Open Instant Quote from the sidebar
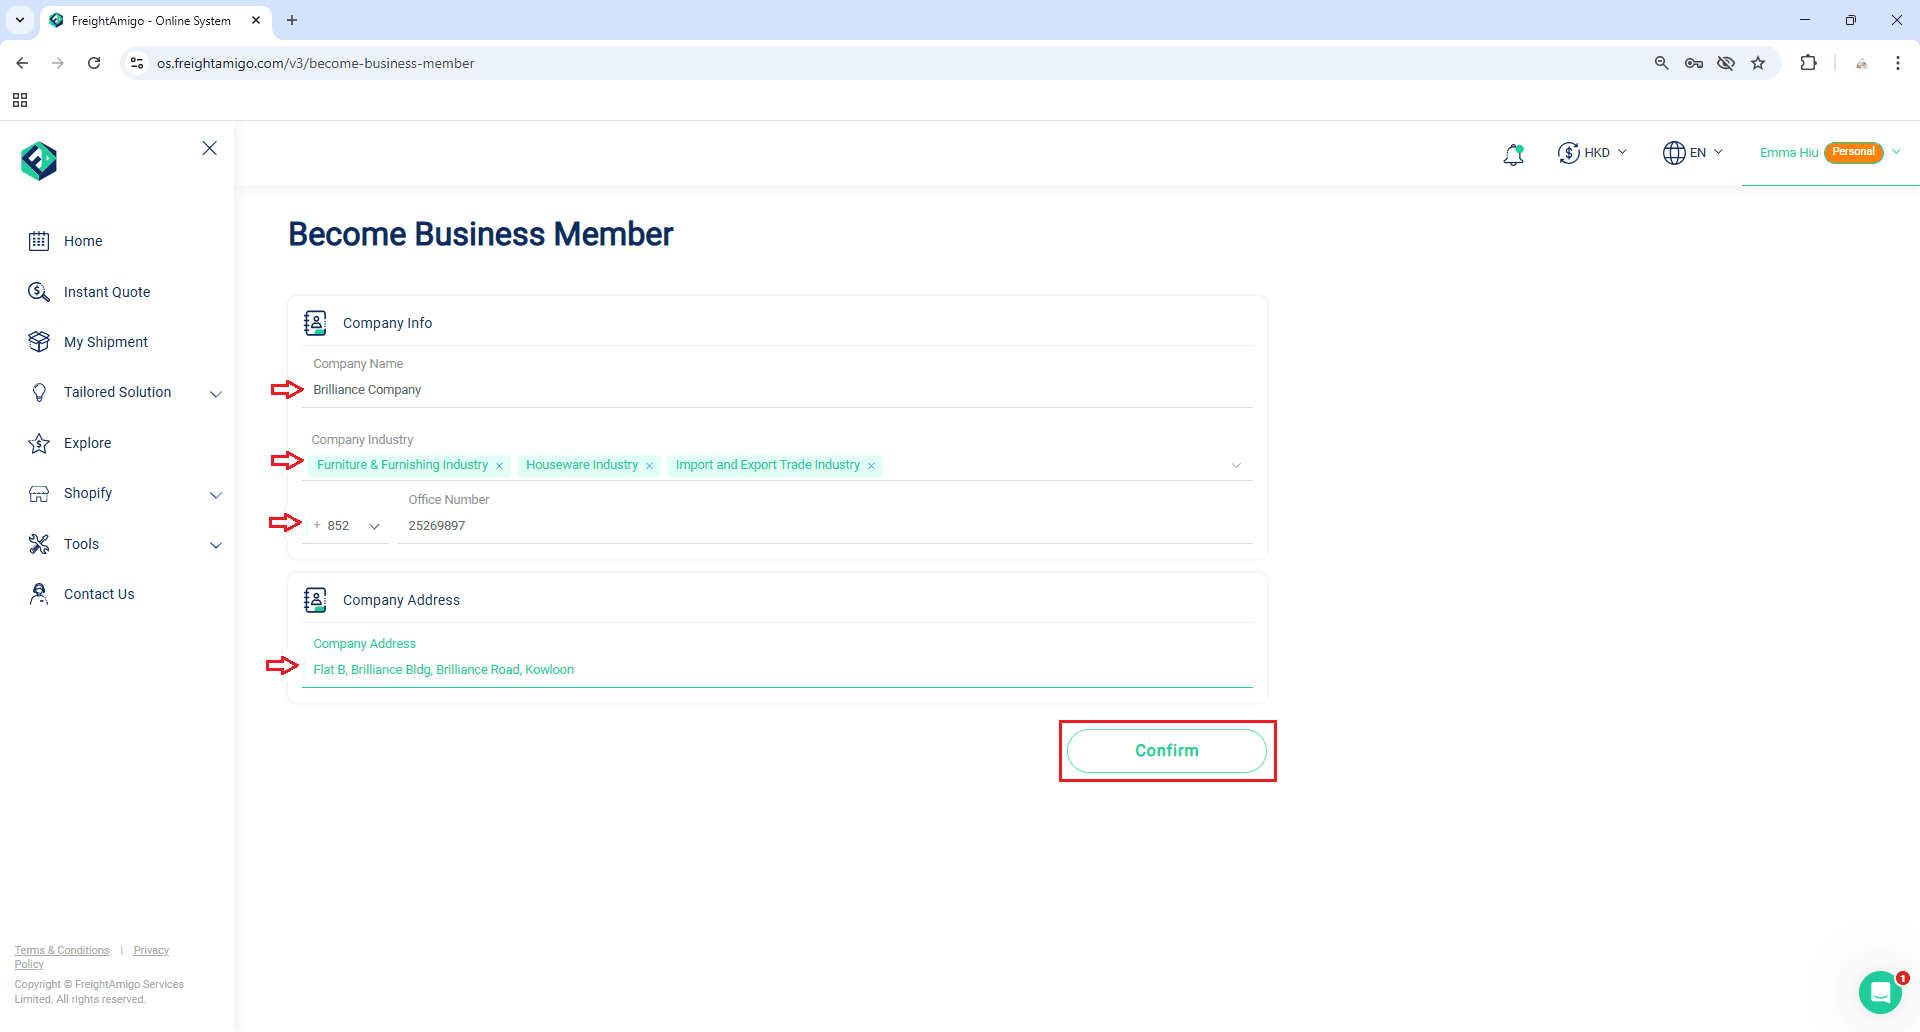The width and height of the screenshot is (1920, 1032). (107, 292)
